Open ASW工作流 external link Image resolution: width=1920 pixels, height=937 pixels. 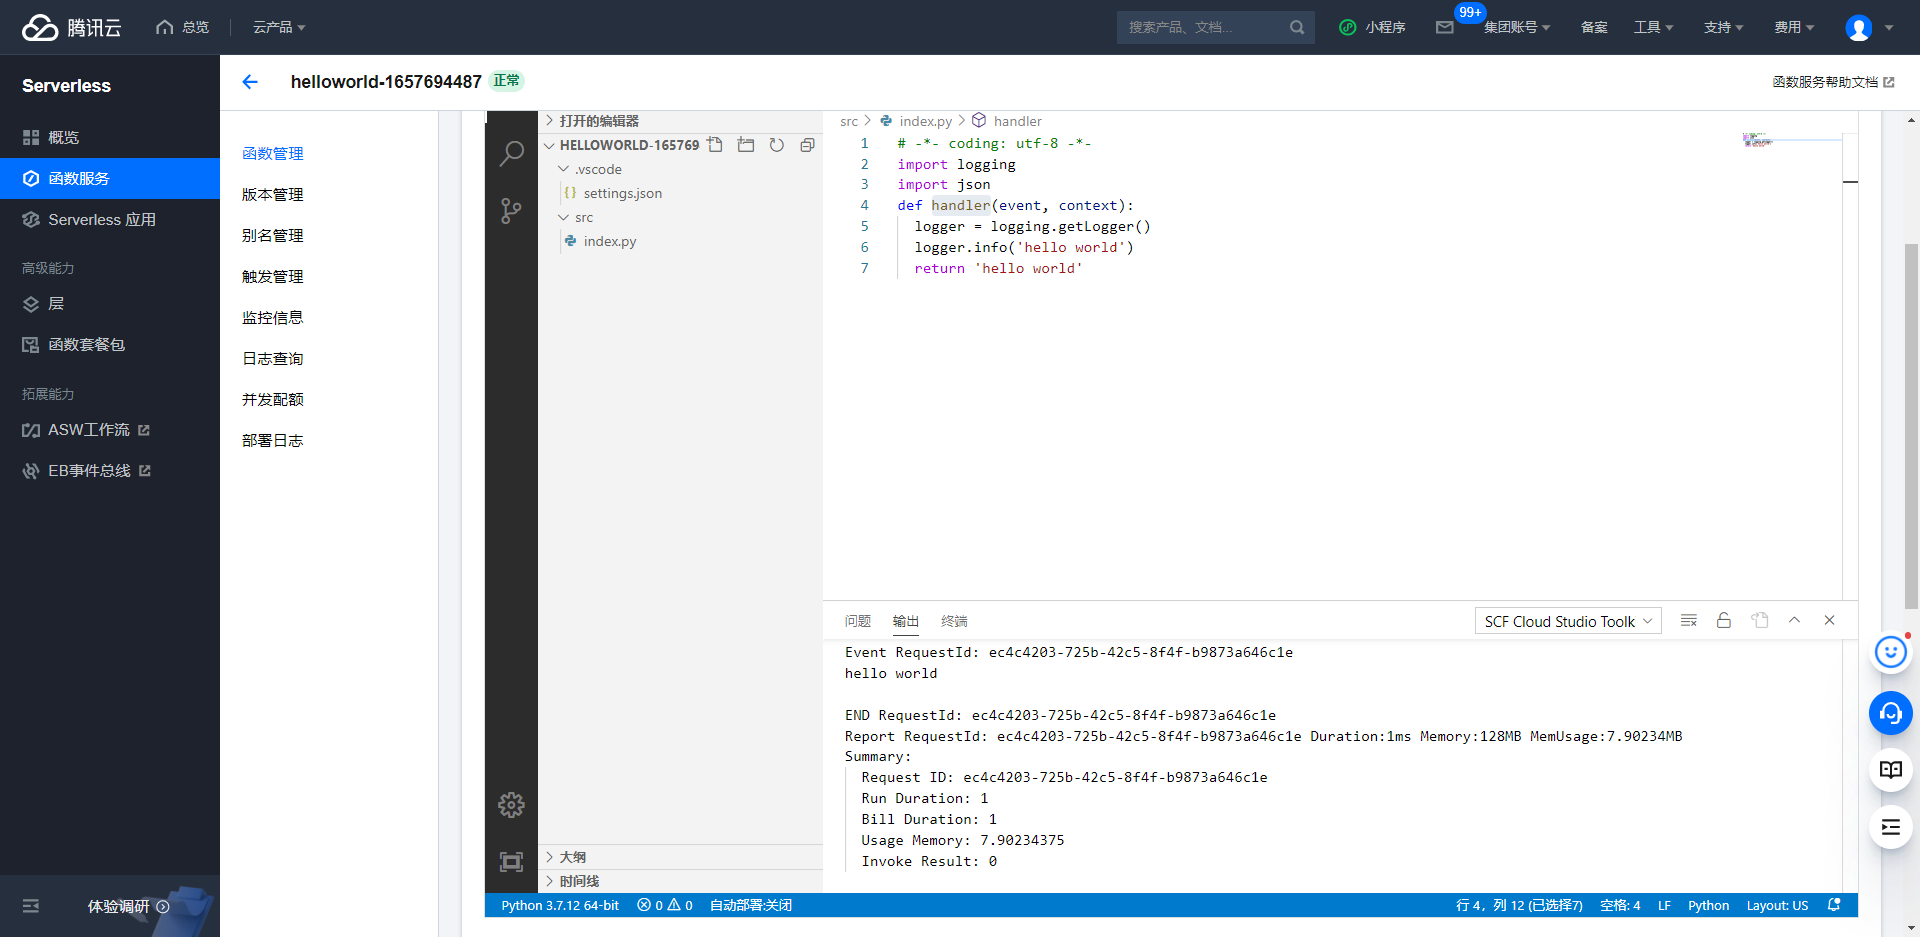point(86,430)
